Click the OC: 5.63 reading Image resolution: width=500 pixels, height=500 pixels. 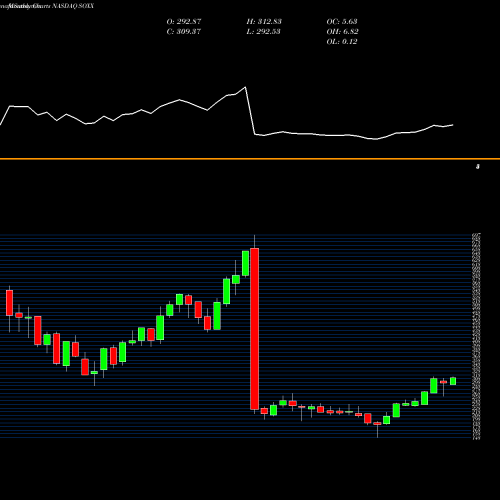[342, 22]
